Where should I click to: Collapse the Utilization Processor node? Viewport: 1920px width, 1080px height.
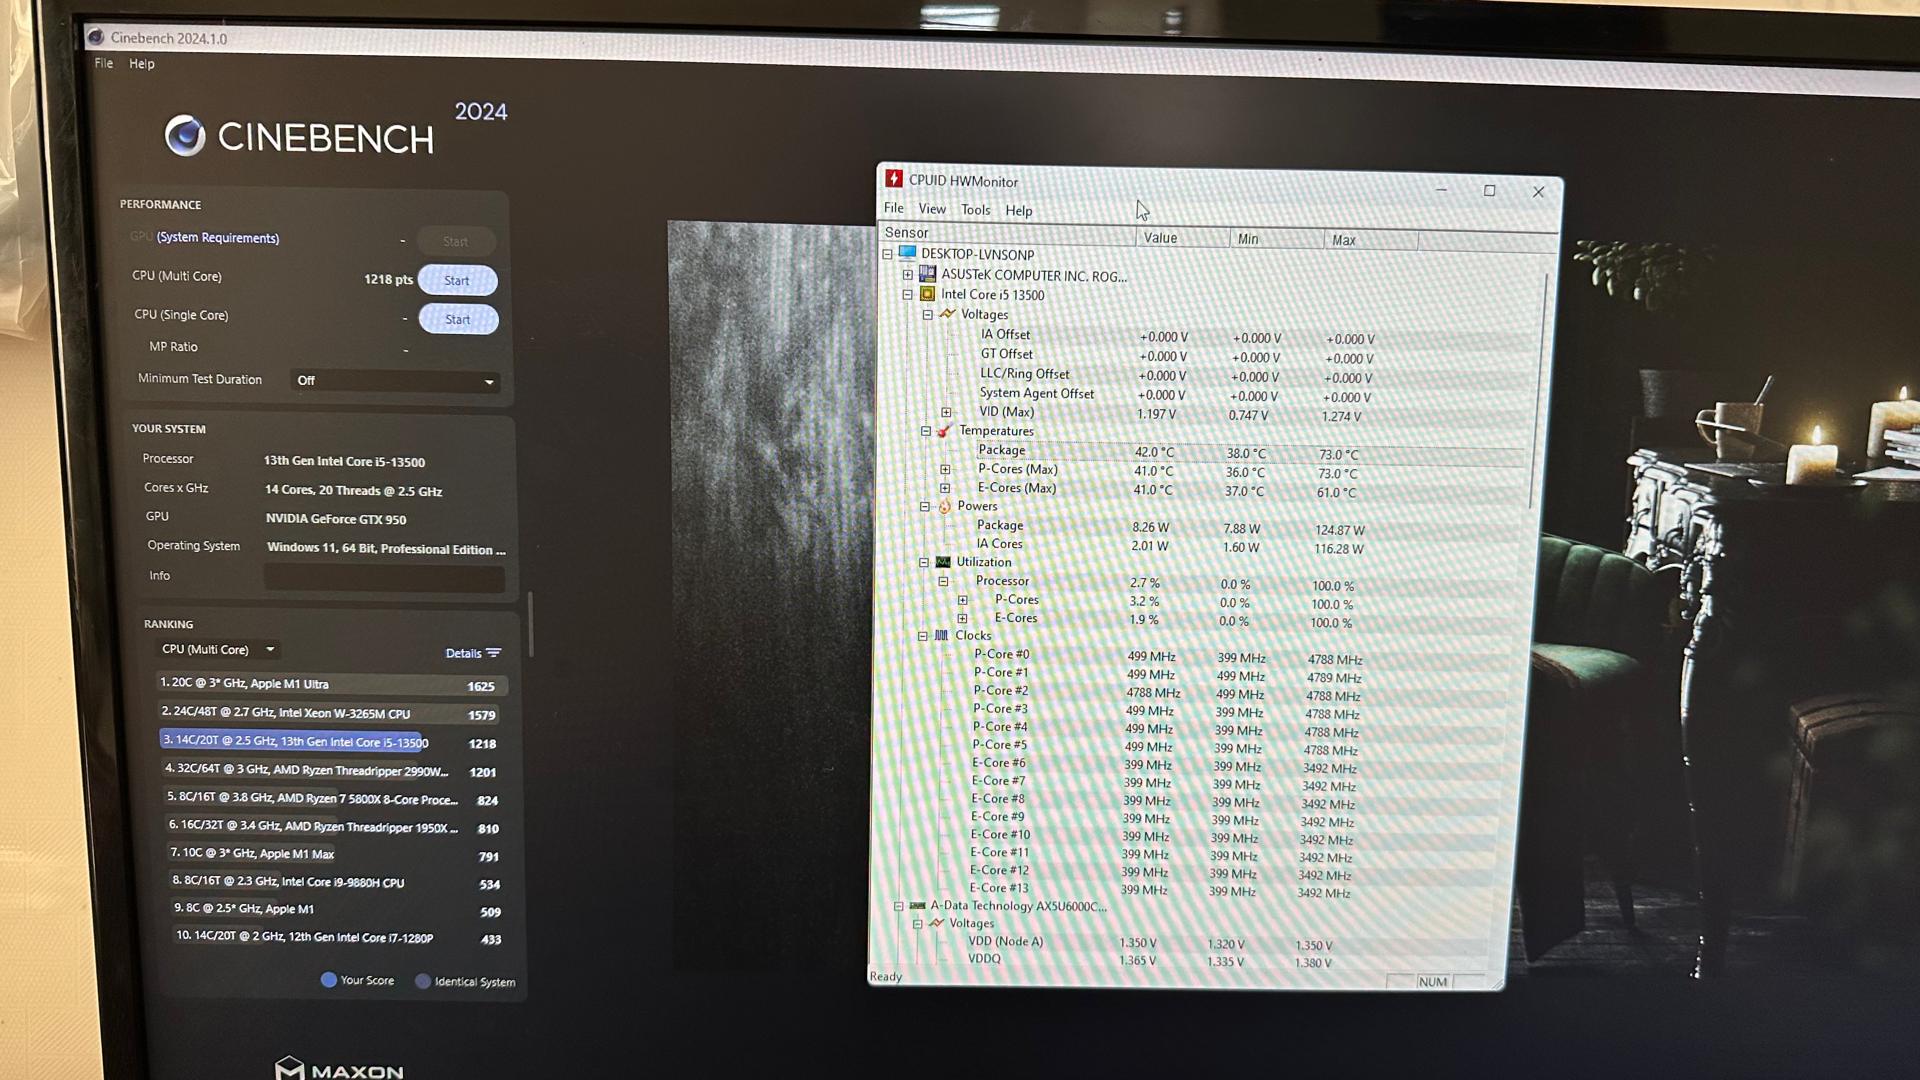click(x=943, y=581)
